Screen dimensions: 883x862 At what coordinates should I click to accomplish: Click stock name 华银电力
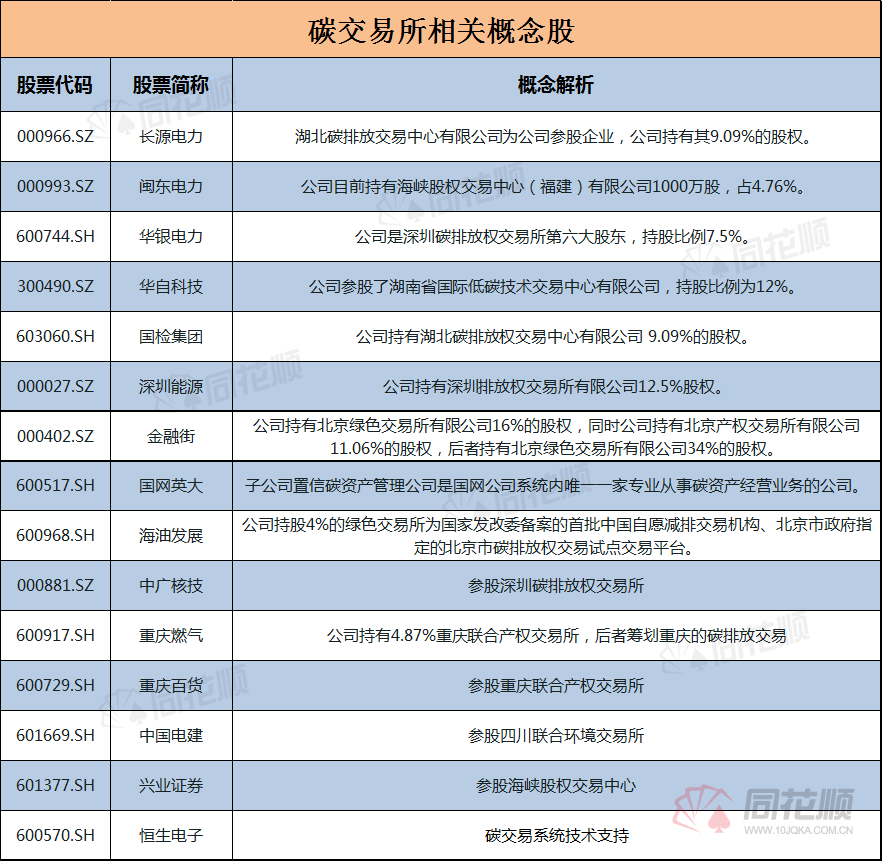coord(171,236)
